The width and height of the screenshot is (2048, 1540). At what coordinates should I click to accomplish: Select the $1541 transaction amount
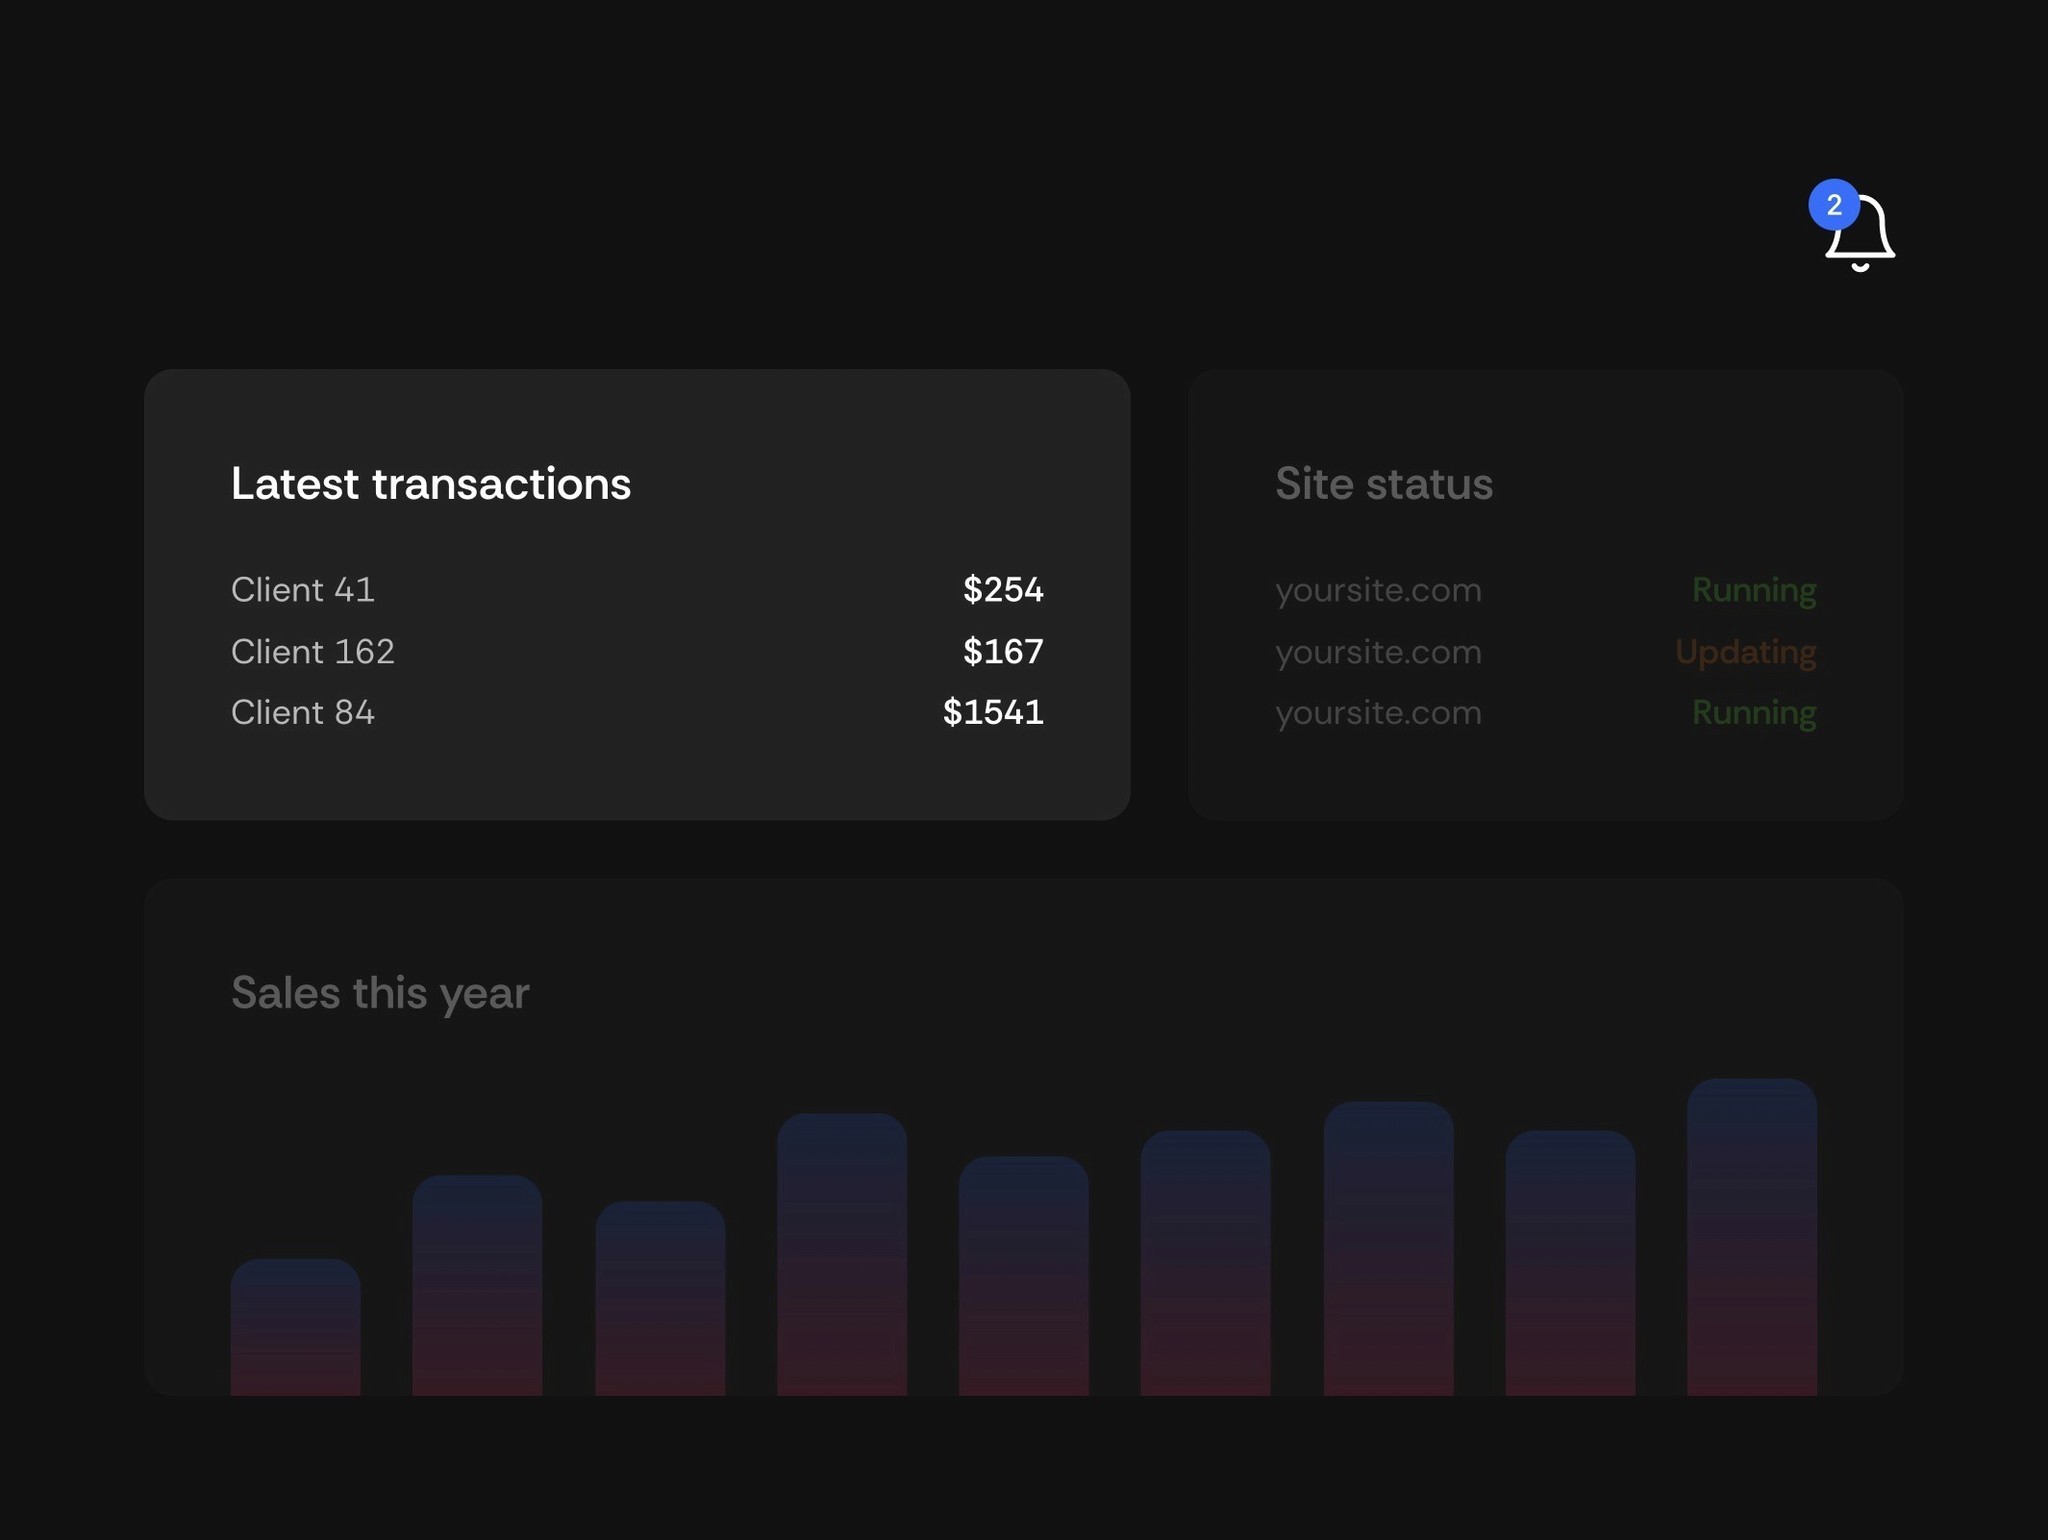tap(992, 712)
